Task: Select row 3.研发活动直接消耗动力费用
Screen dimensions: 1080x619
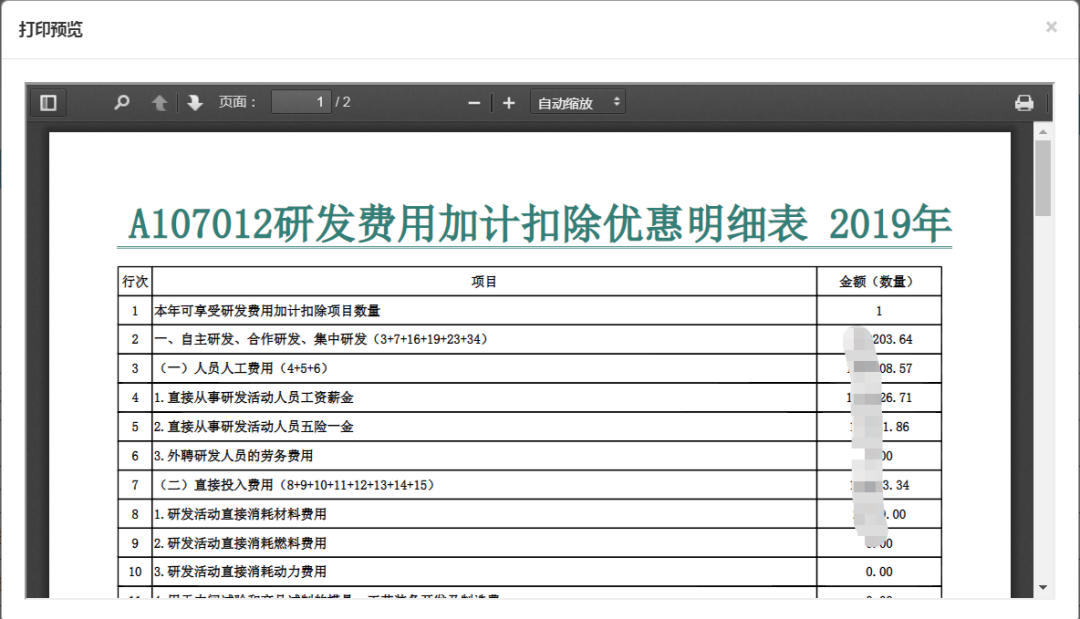Action: coord(530,571)
